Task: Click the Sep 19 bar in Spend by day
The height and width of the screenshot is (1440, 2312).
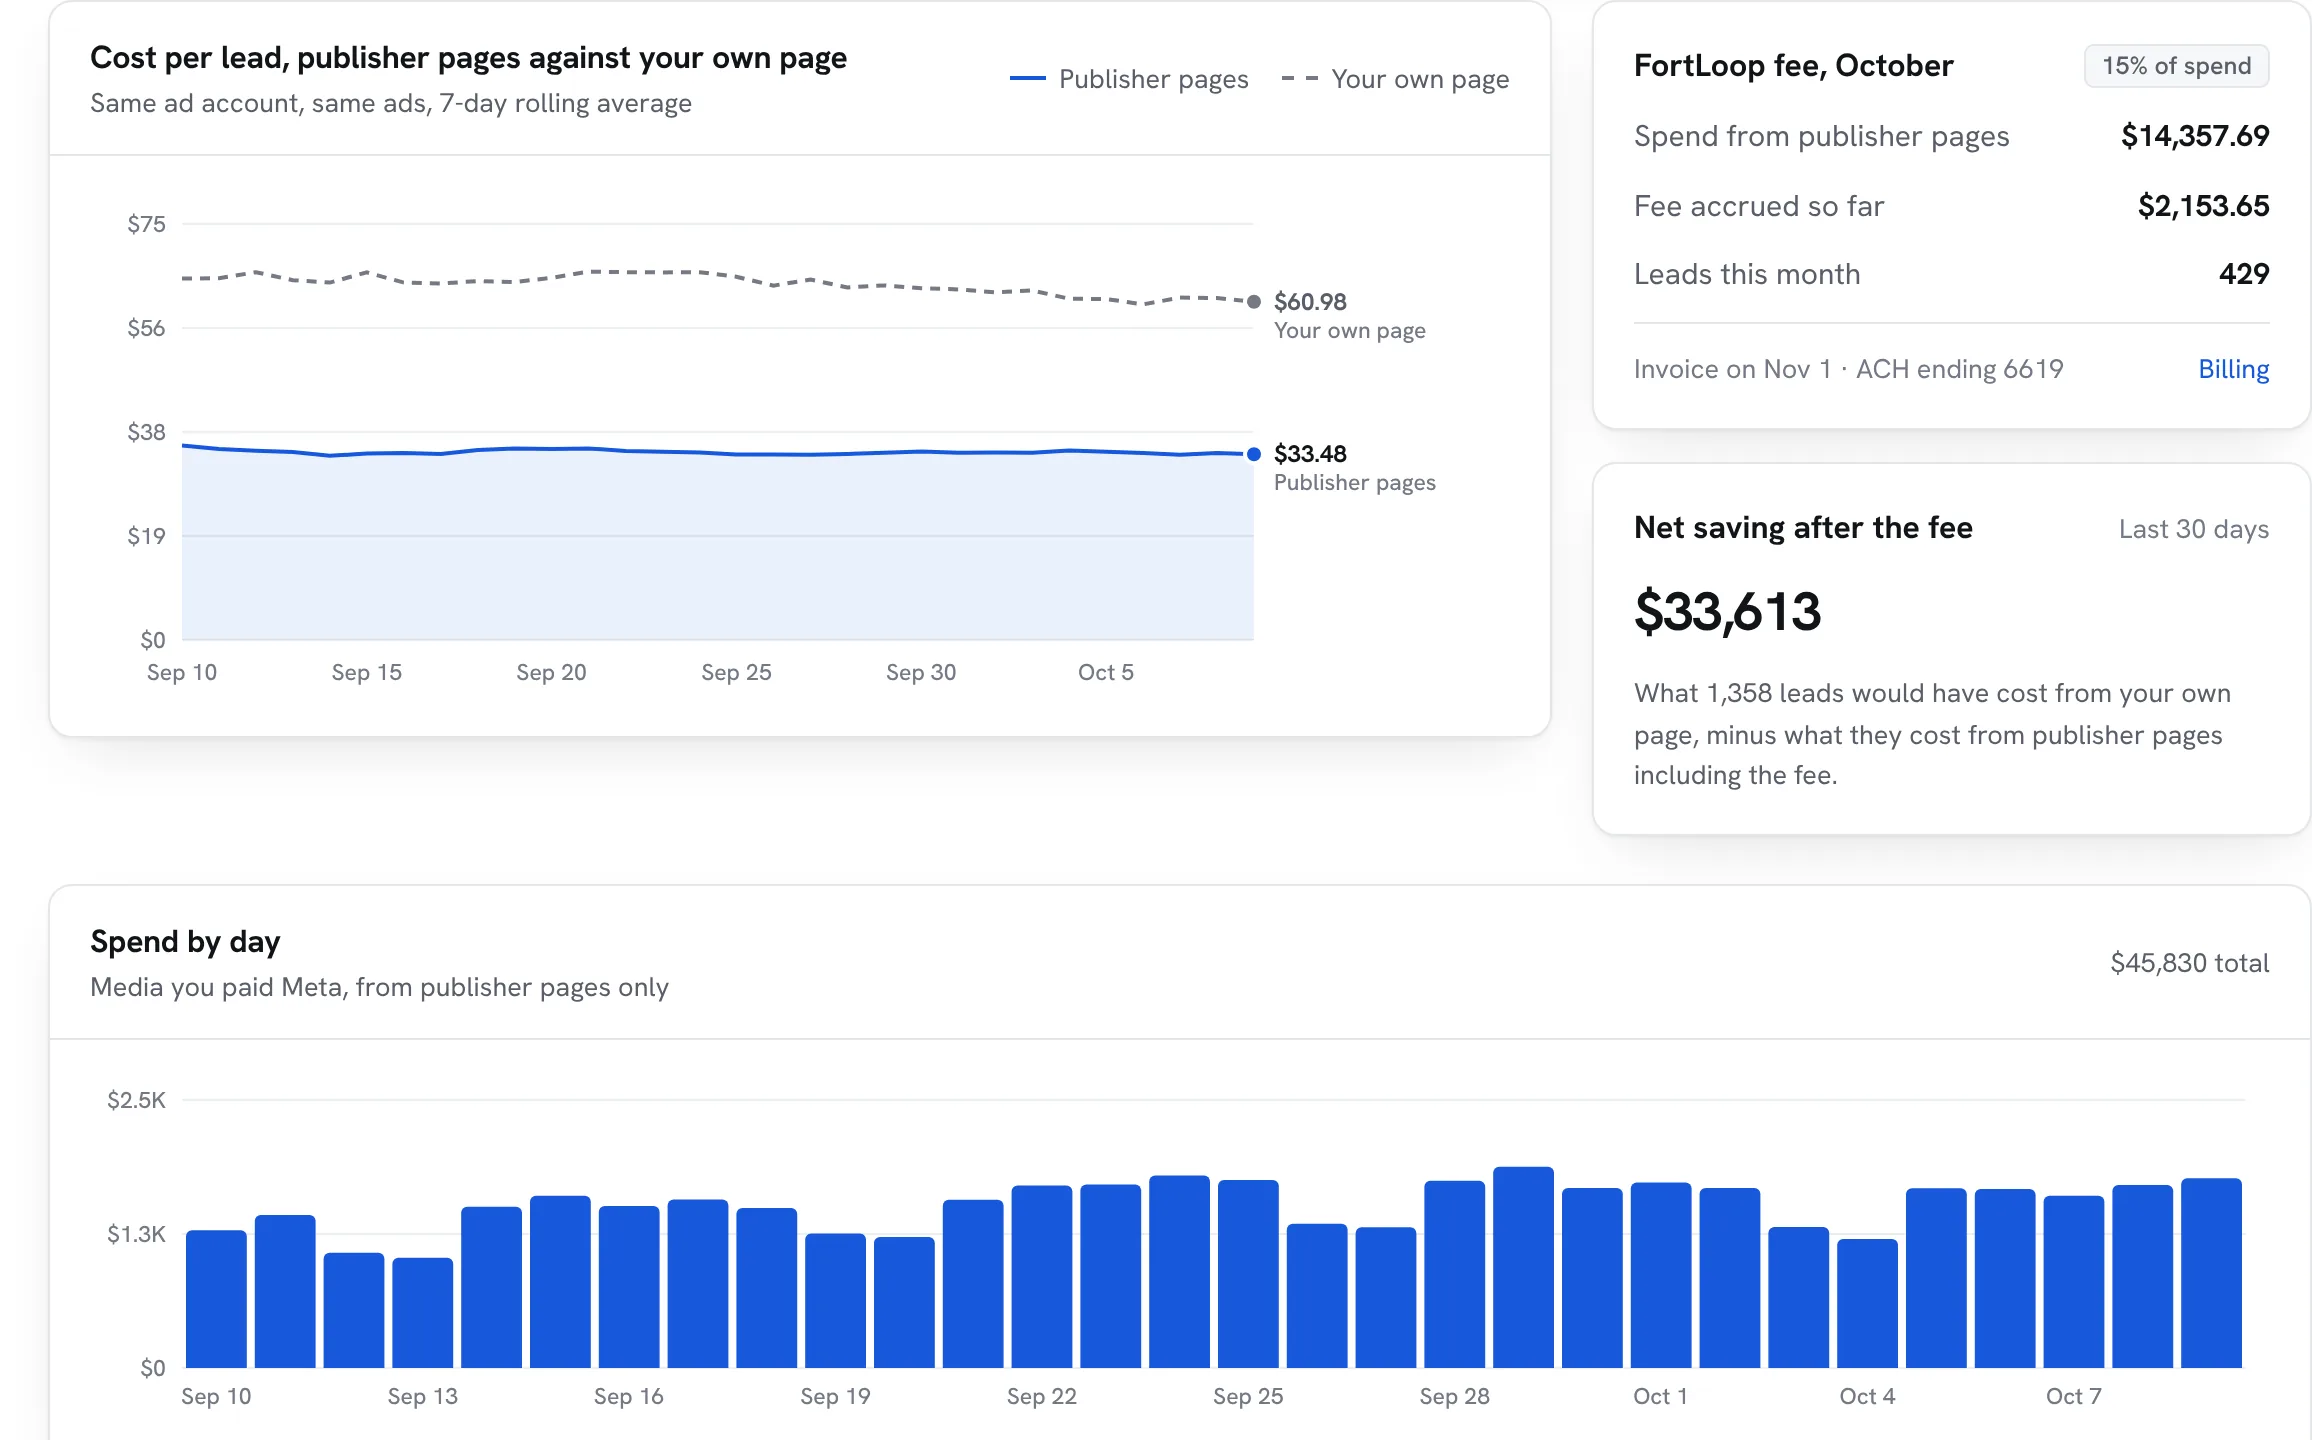Action: click(835, 1300)
